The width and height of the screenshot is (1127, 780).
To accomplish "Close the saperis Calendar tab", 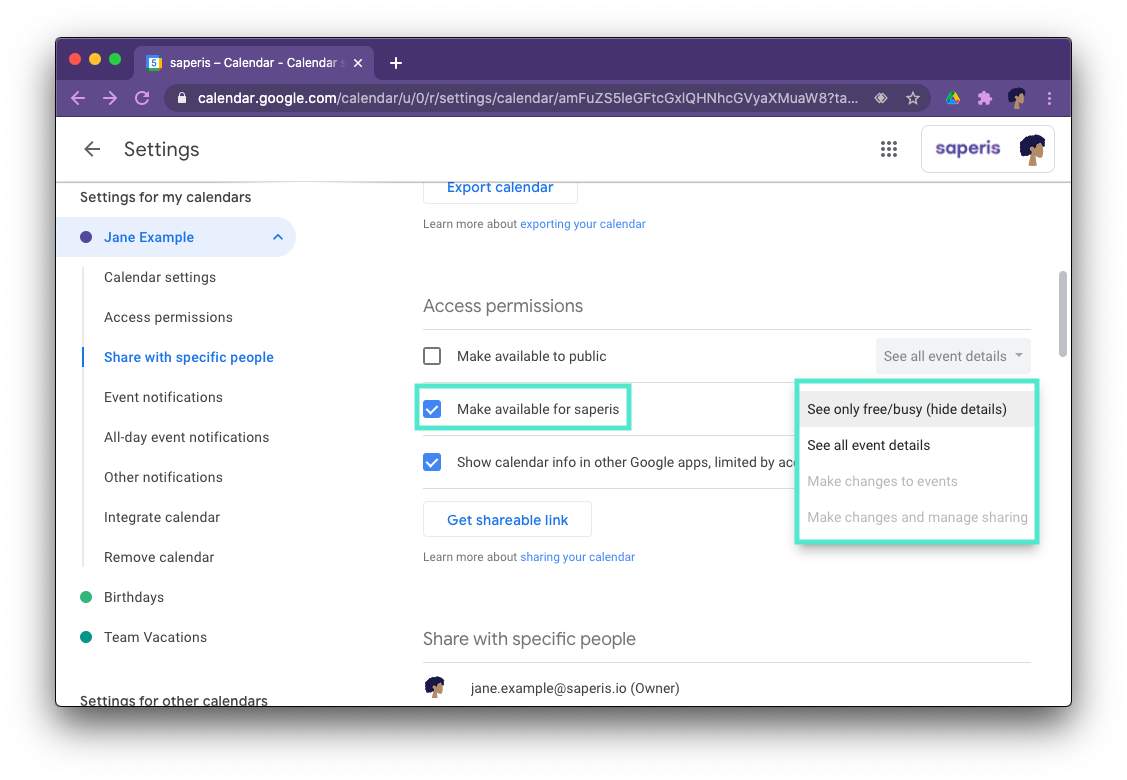I will (358, 63).
